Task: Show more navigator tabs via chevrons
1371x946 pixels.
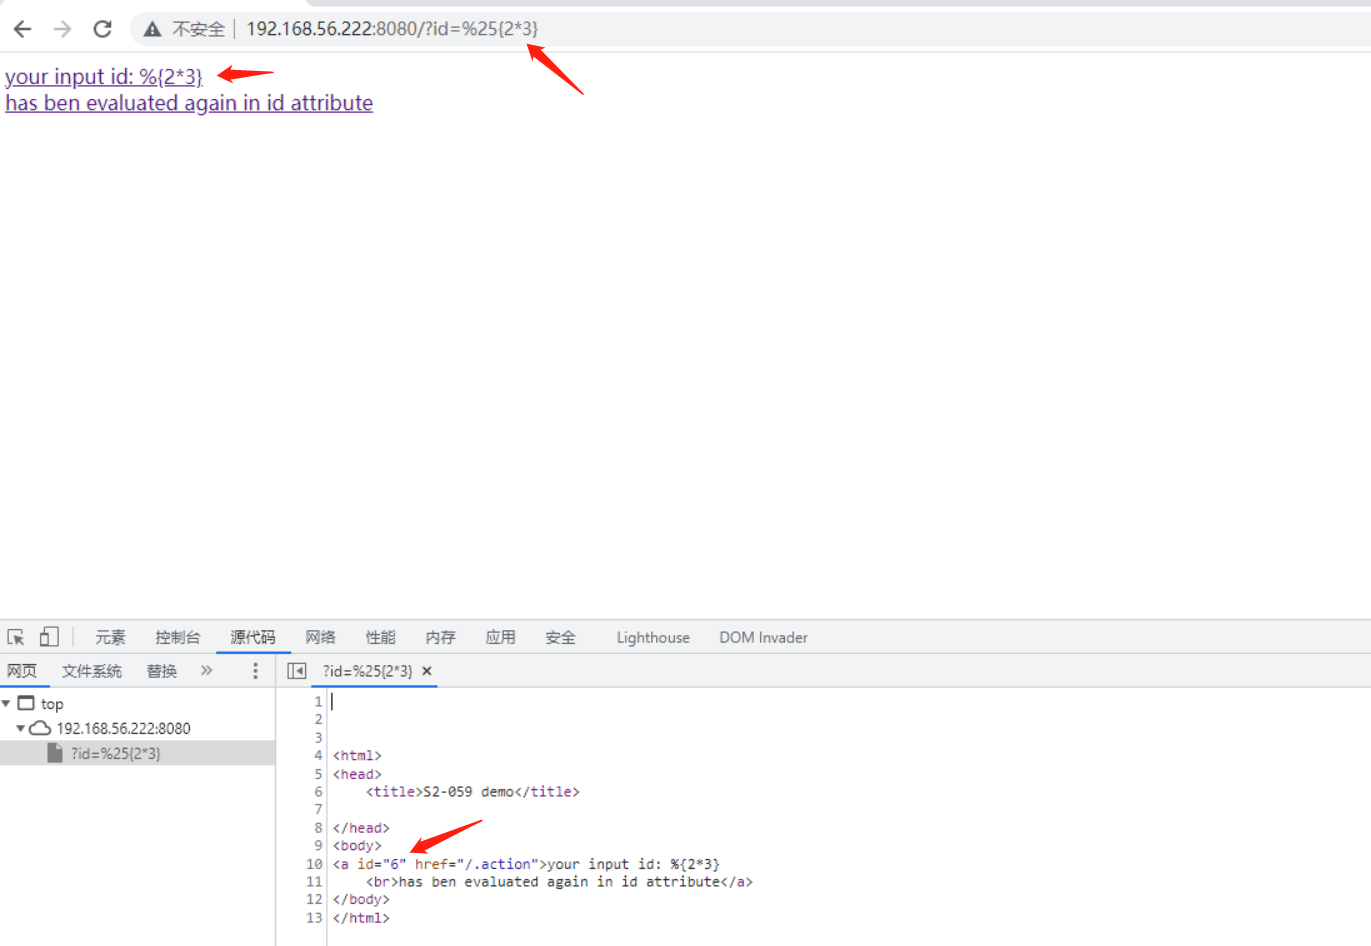Action: click(206, 670)
